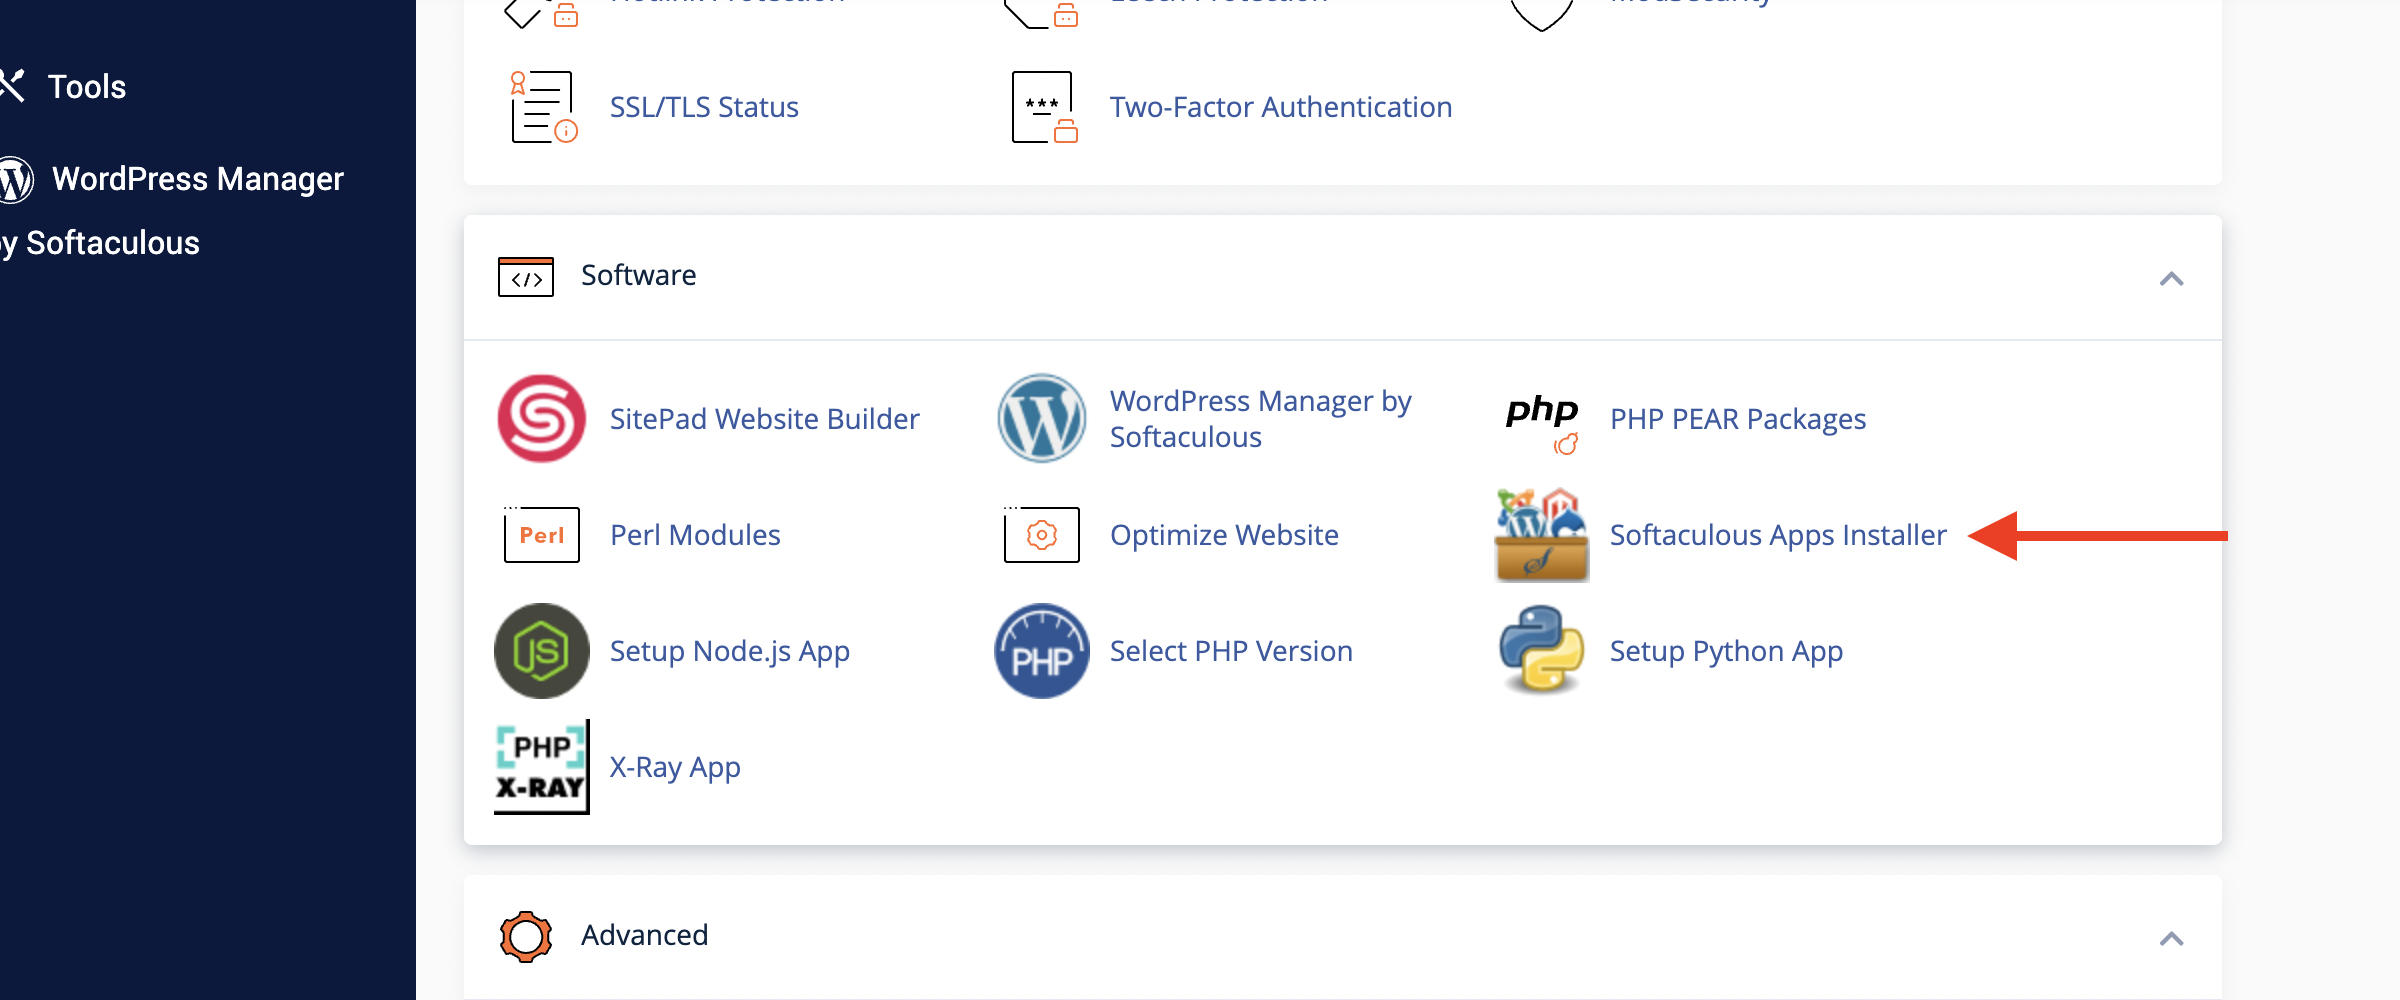This screenshot has height=1000, width=2400.
Task: Click the Advanced section gear icon
Action: click(524, 936)
